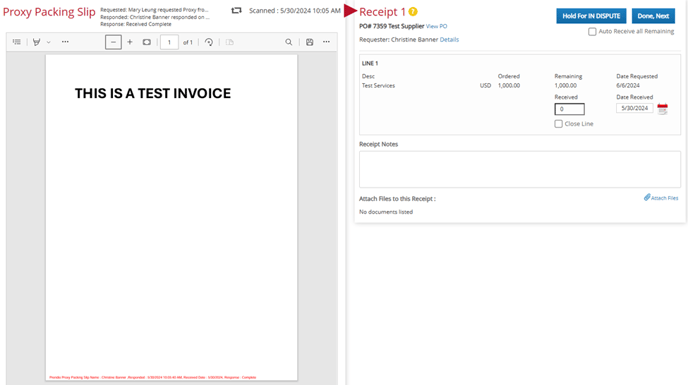This screenshot has width=688, height=385.
Task: Expand the highlight tool dropdown arrow
Action: (x=49, y=43)
